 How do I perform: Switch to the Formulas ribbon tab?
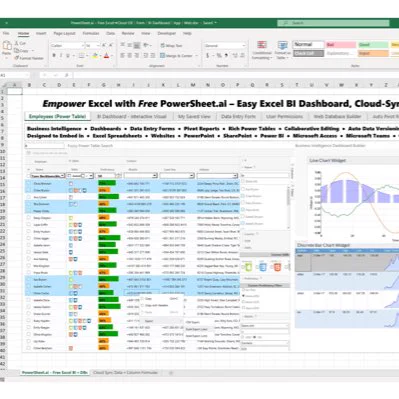91,33
